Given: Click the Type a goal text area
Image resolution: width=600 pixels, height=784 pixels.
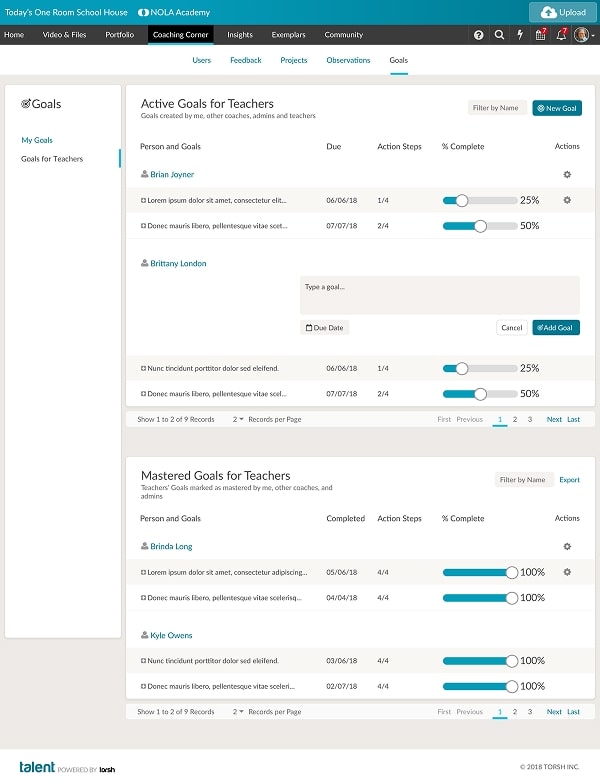Looking at the screenshot, I should pyautogui.click(x=440, y=295).
